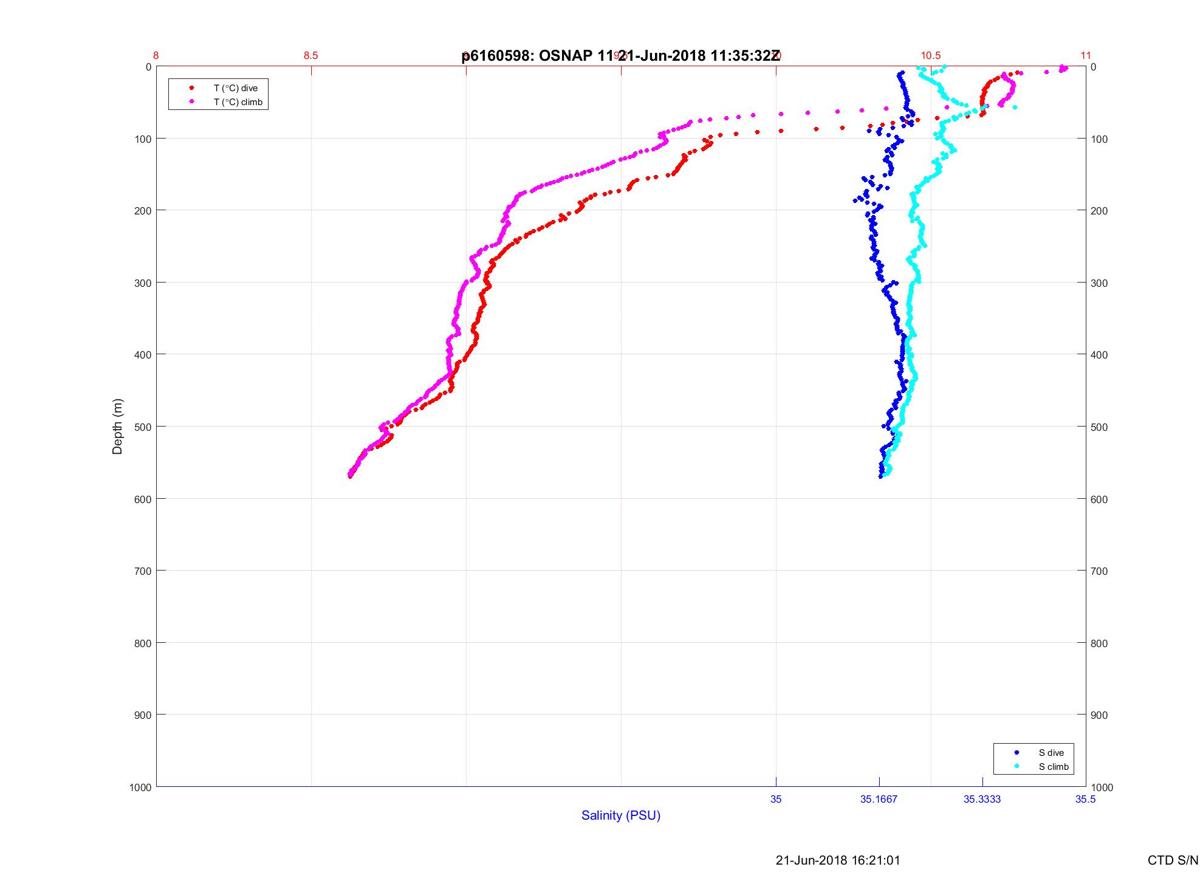The height and width of the screenshot is (885, 1200).
Task: Click the salinity tick label 35.1667
Action: (x=879, y=799)
